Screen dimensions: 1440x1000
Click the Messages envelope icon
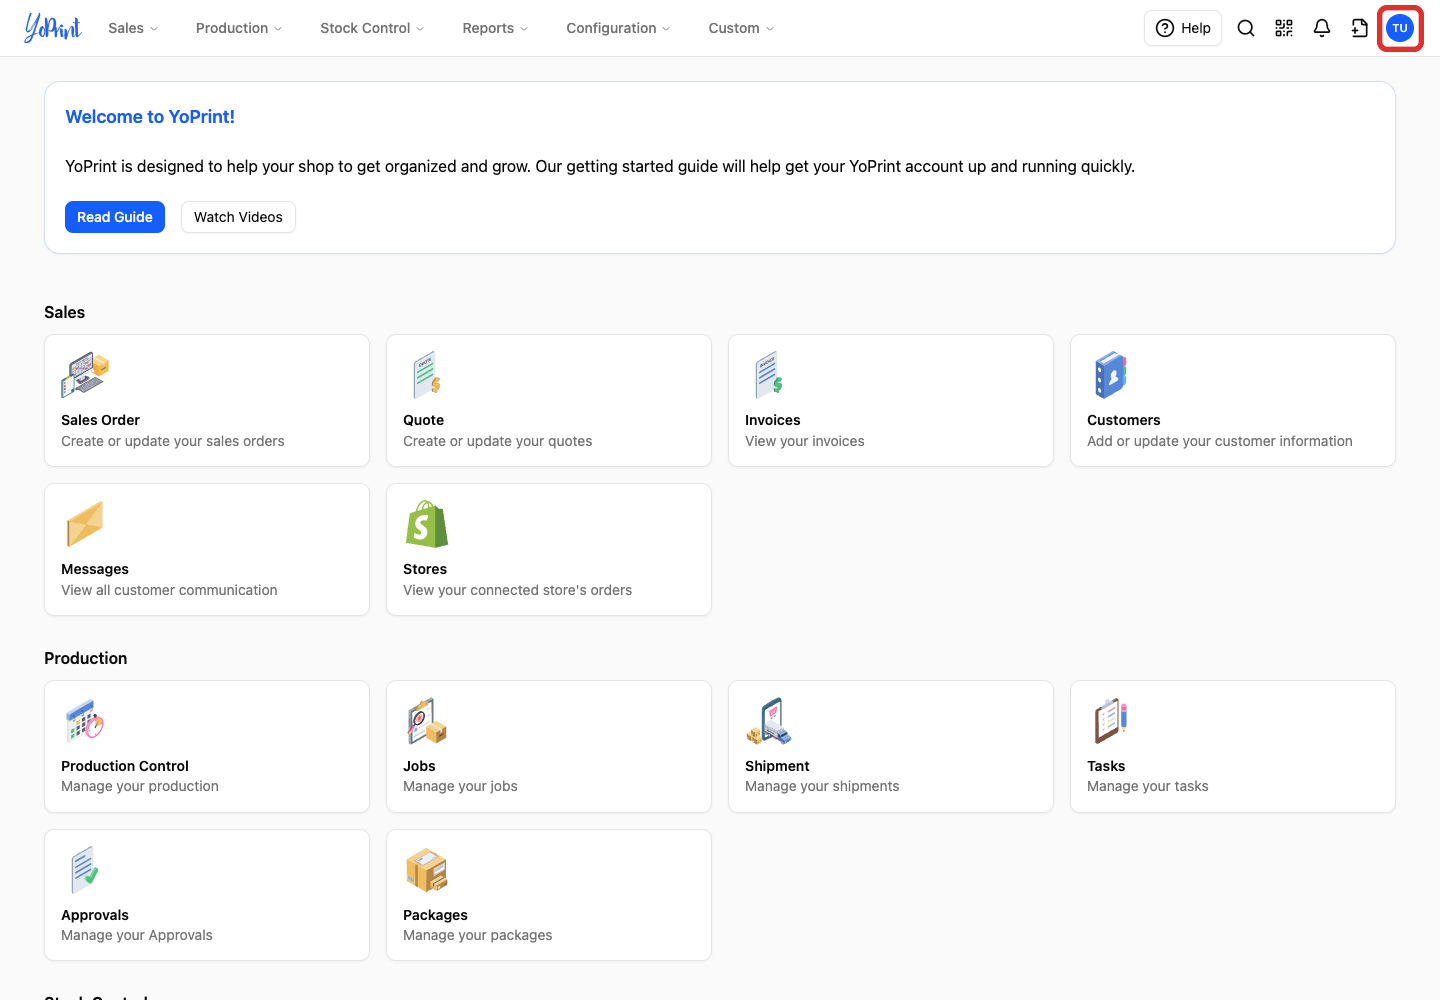click(85, 524)
